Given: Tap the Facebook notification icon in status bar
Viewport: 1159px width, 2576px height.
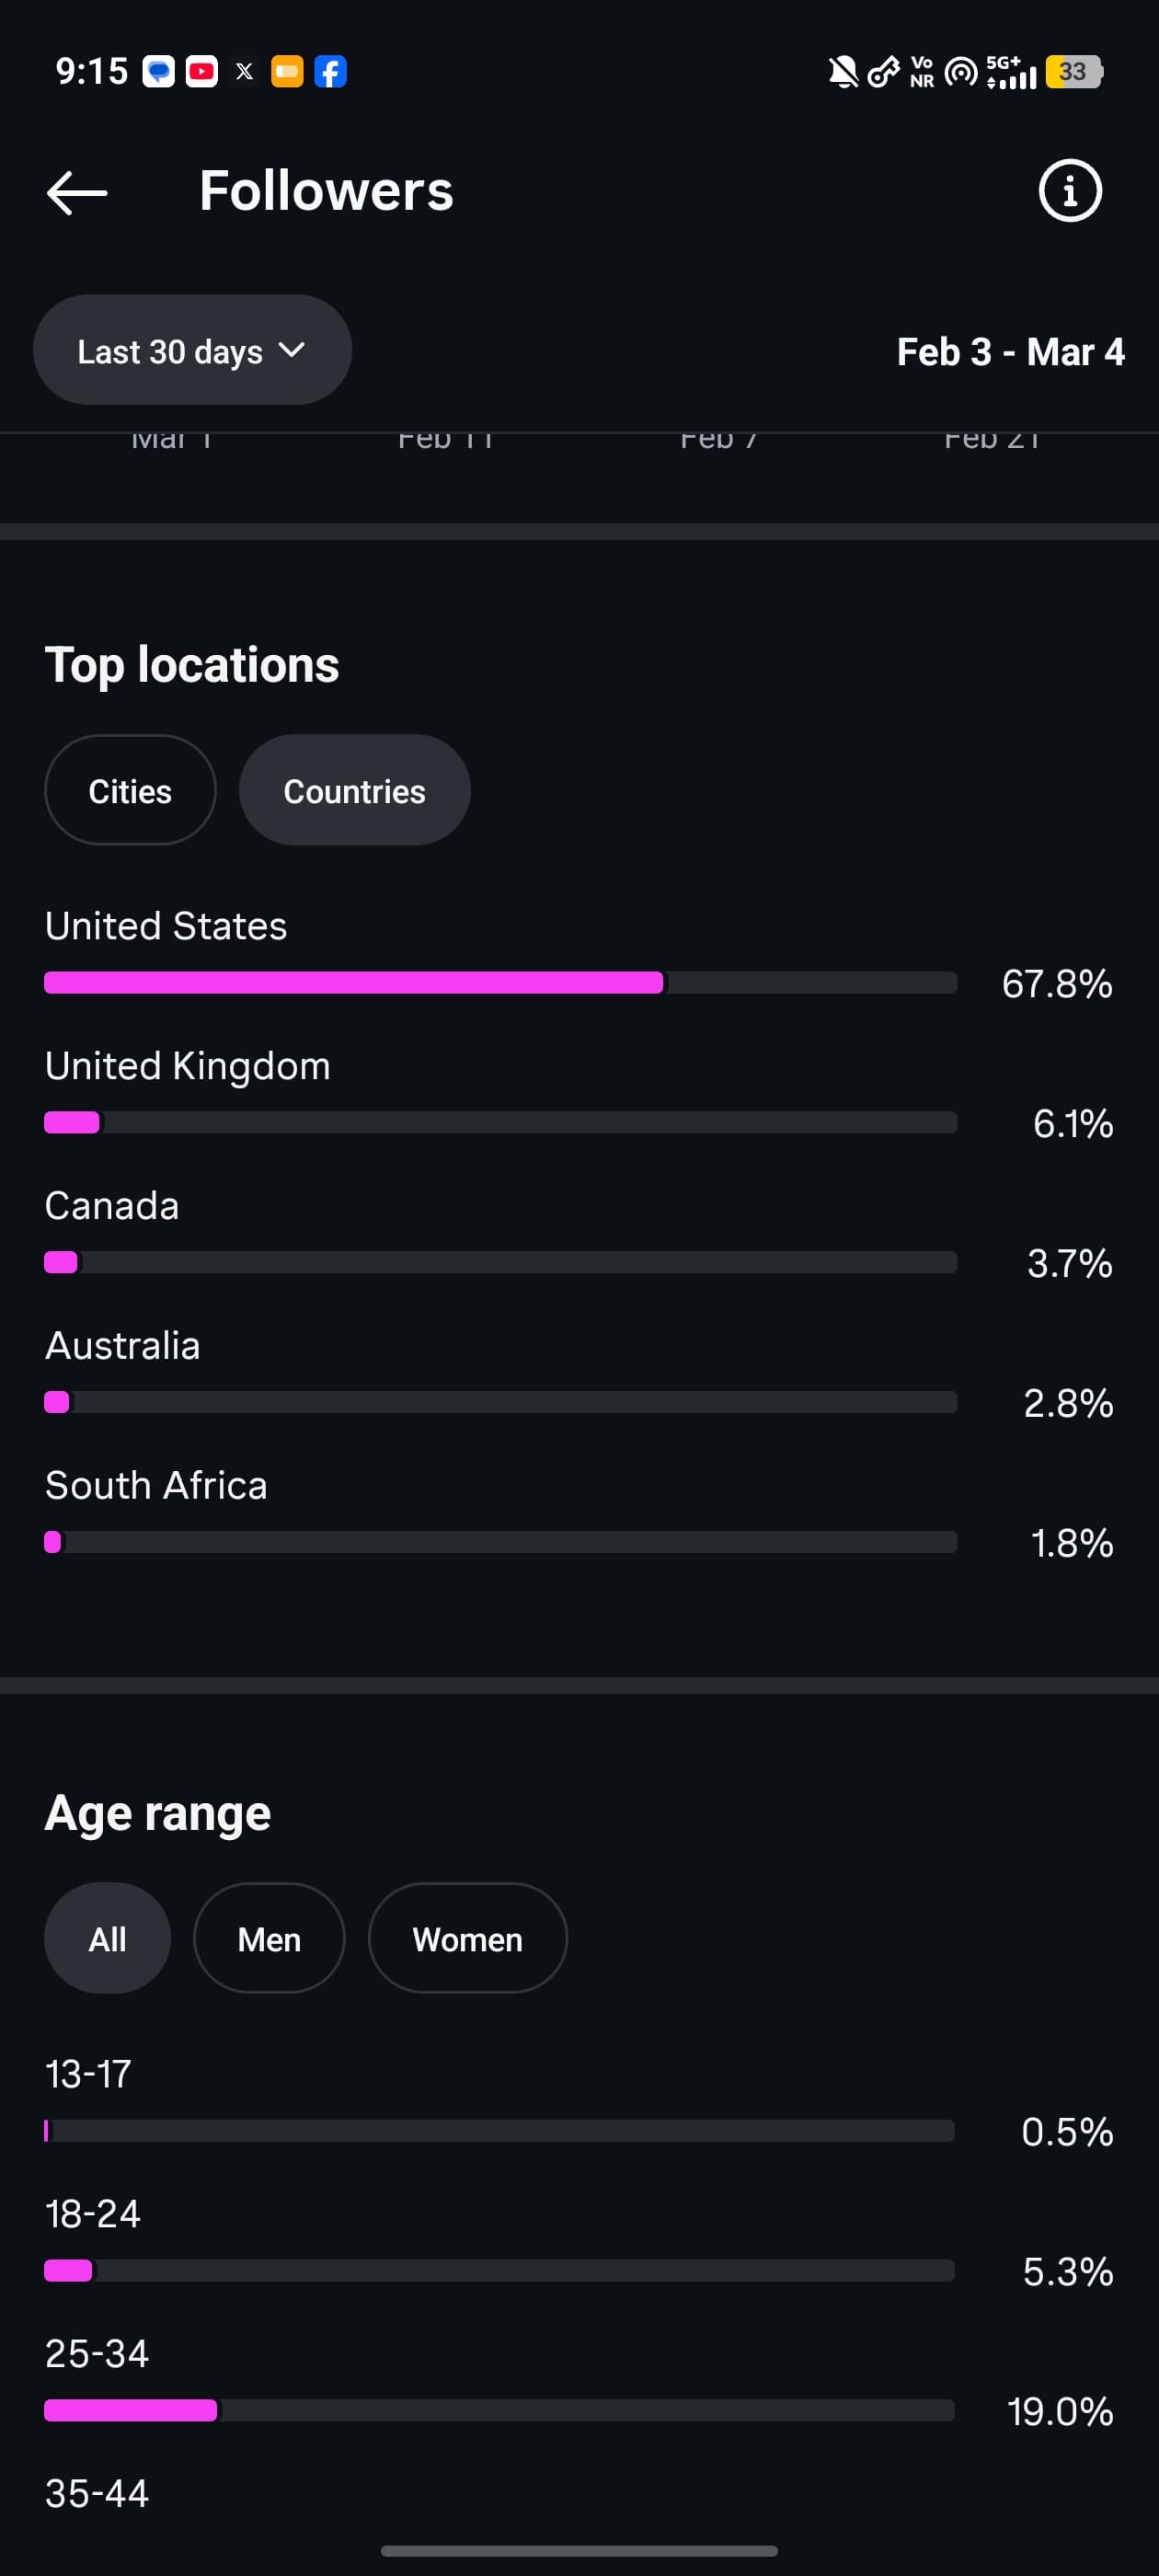Looking at the screenshot, I should point(330,72).
